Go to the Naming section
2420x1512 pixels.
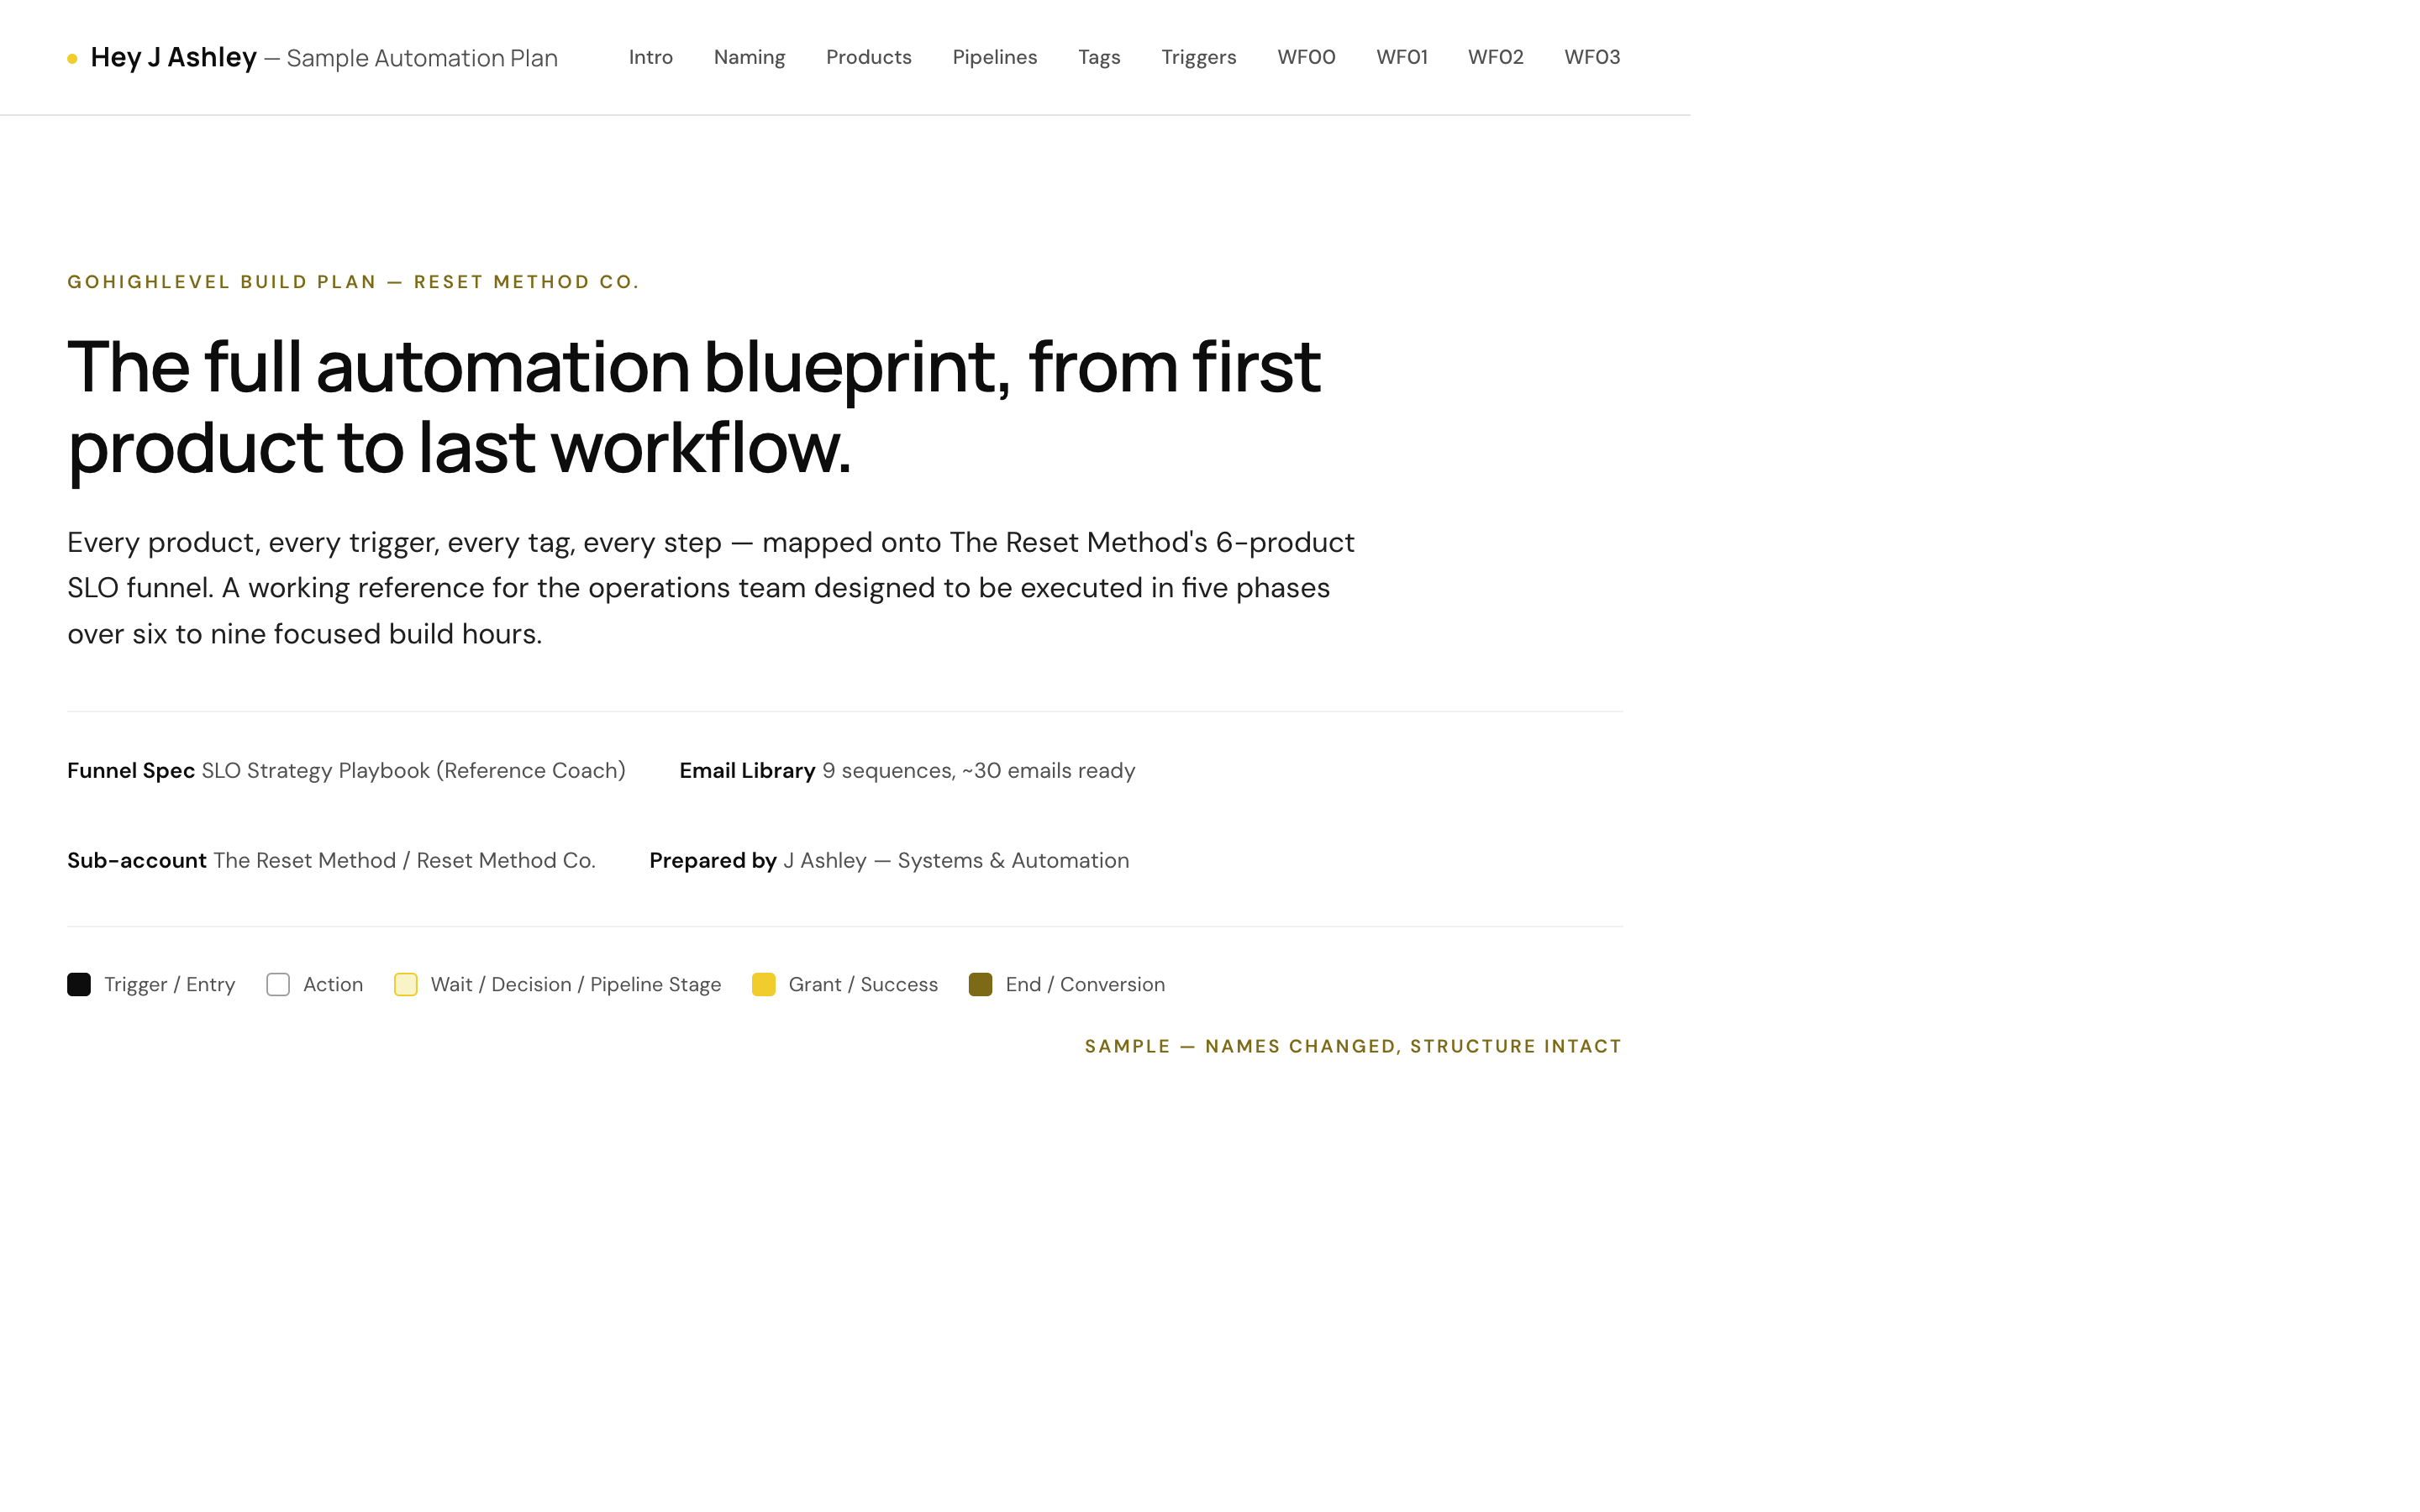coord(749,57)
